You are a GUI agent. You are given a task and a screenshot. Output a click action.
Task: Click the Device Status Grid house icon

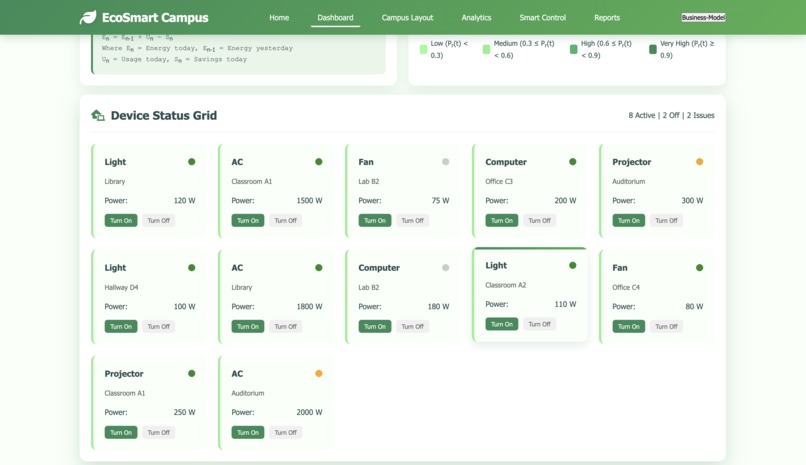click(x=98, y=115)
